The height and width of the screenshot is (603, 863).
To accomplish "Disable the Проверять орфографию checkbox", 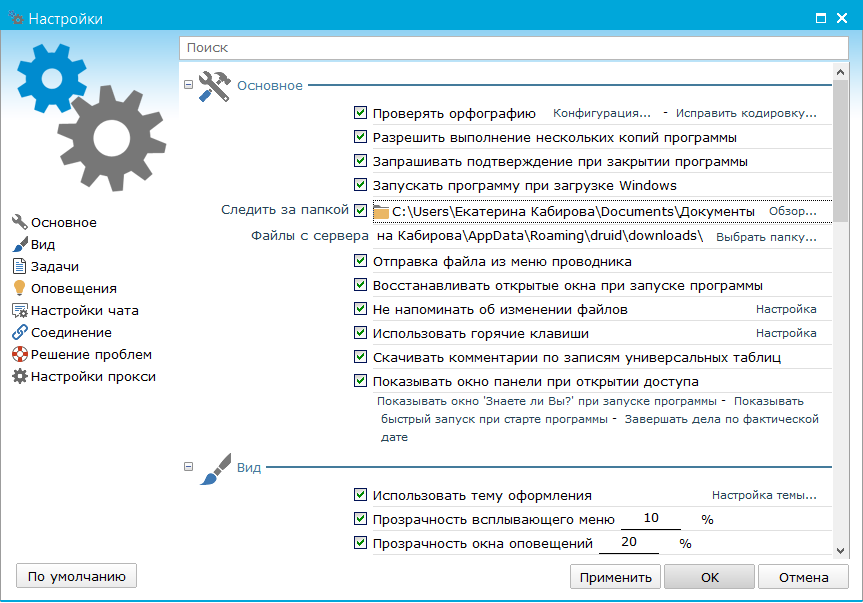I will 361,114.
